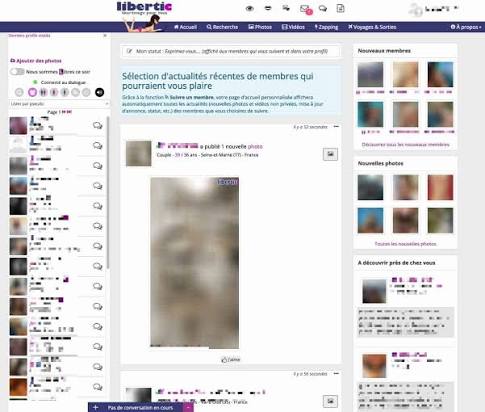Click the libertic logo

pyautogui.click(x=144, y=8)
